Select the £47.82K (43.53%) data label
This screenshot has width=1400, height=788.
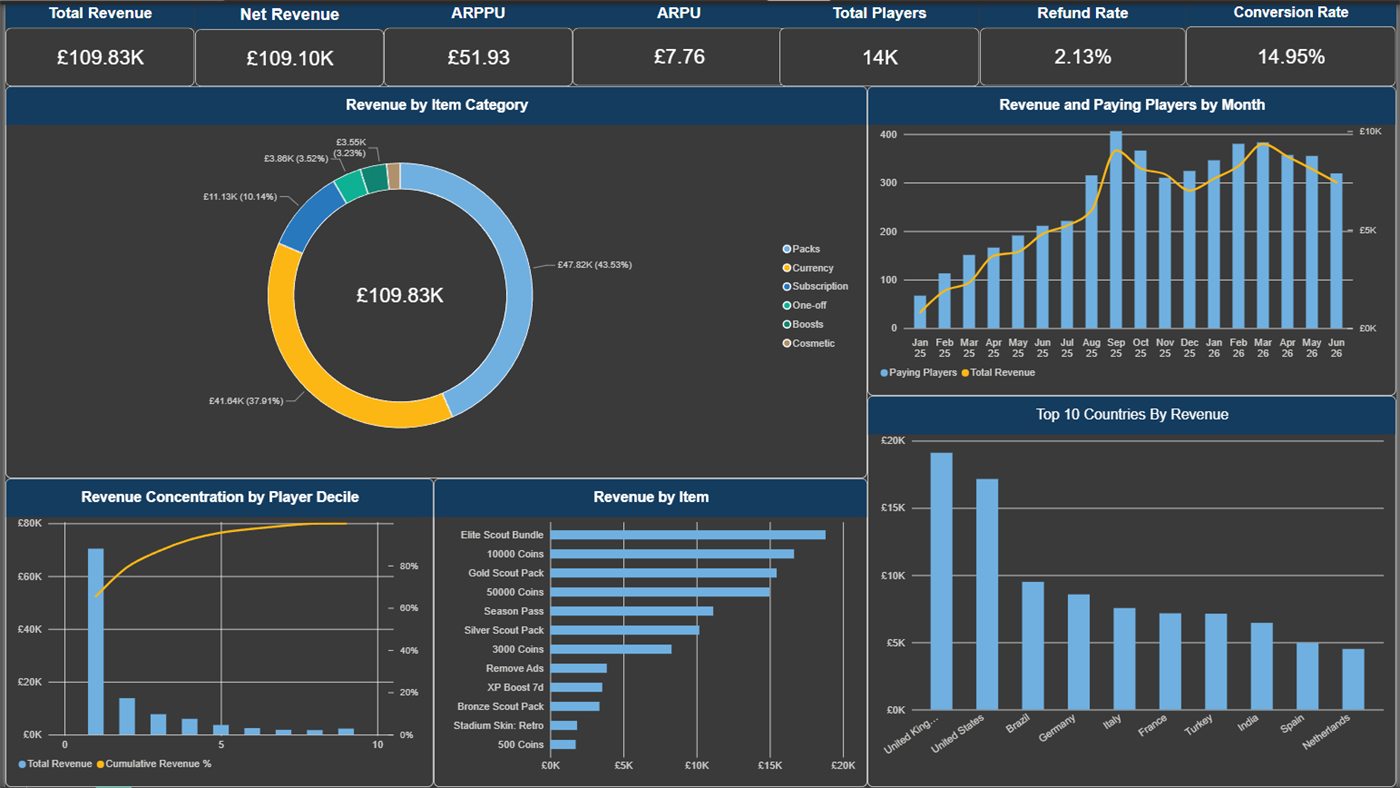tap(595, 265)
